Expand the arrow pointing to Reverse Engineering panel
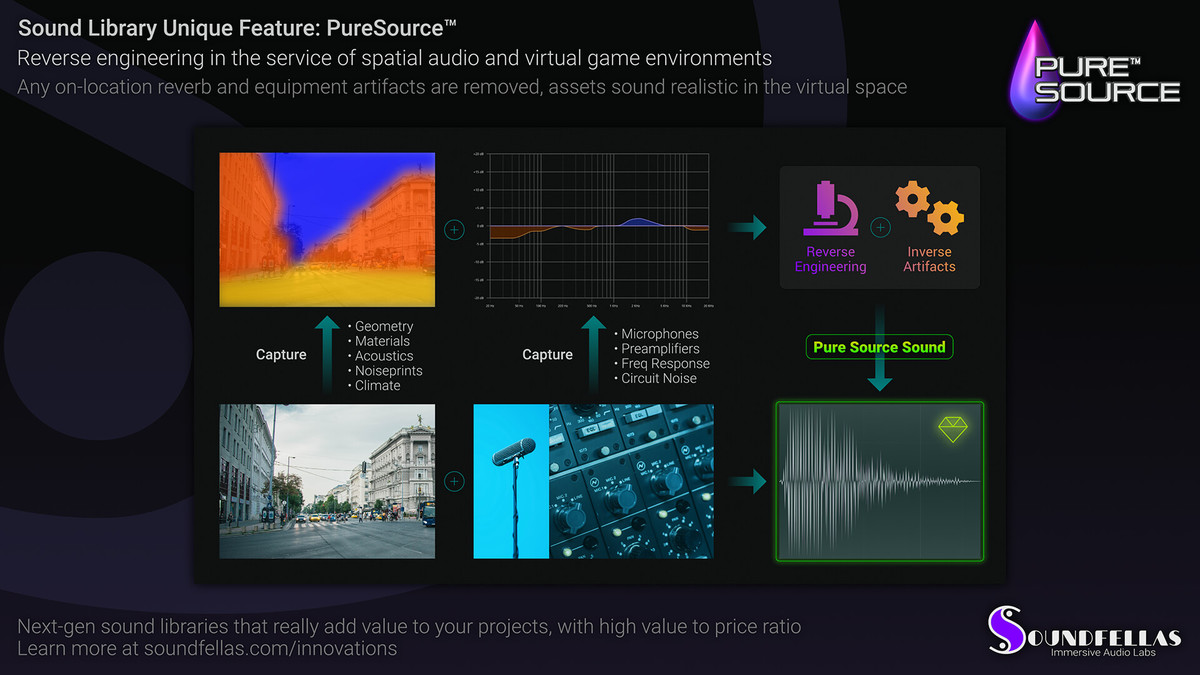 748,227
